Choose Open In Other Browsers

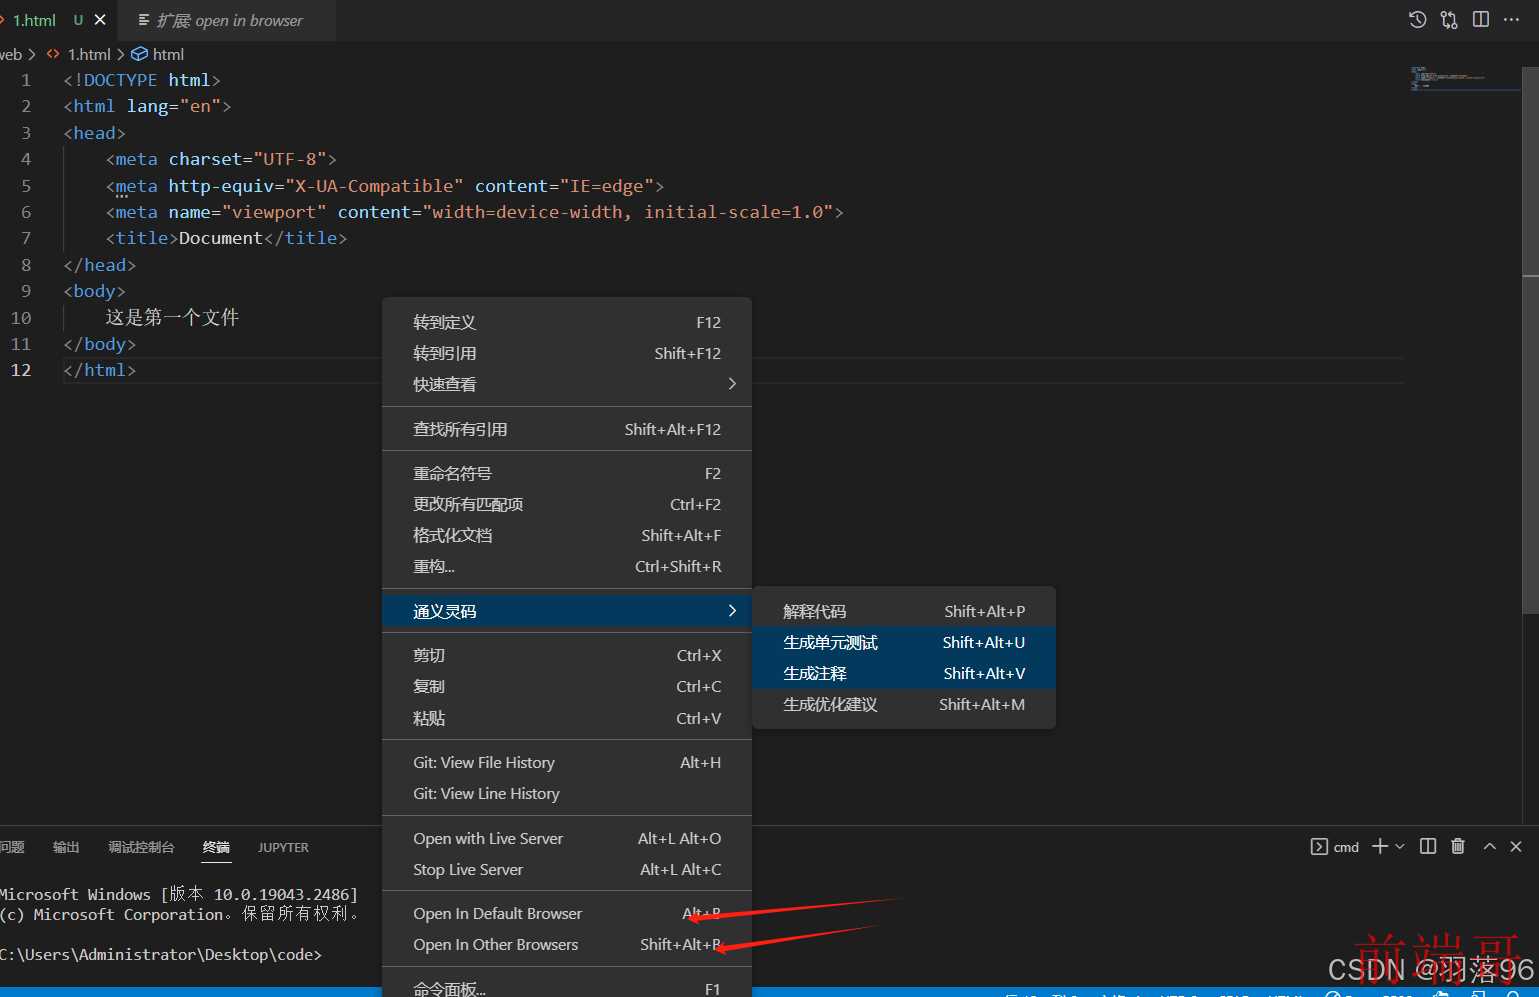point(567,944)
